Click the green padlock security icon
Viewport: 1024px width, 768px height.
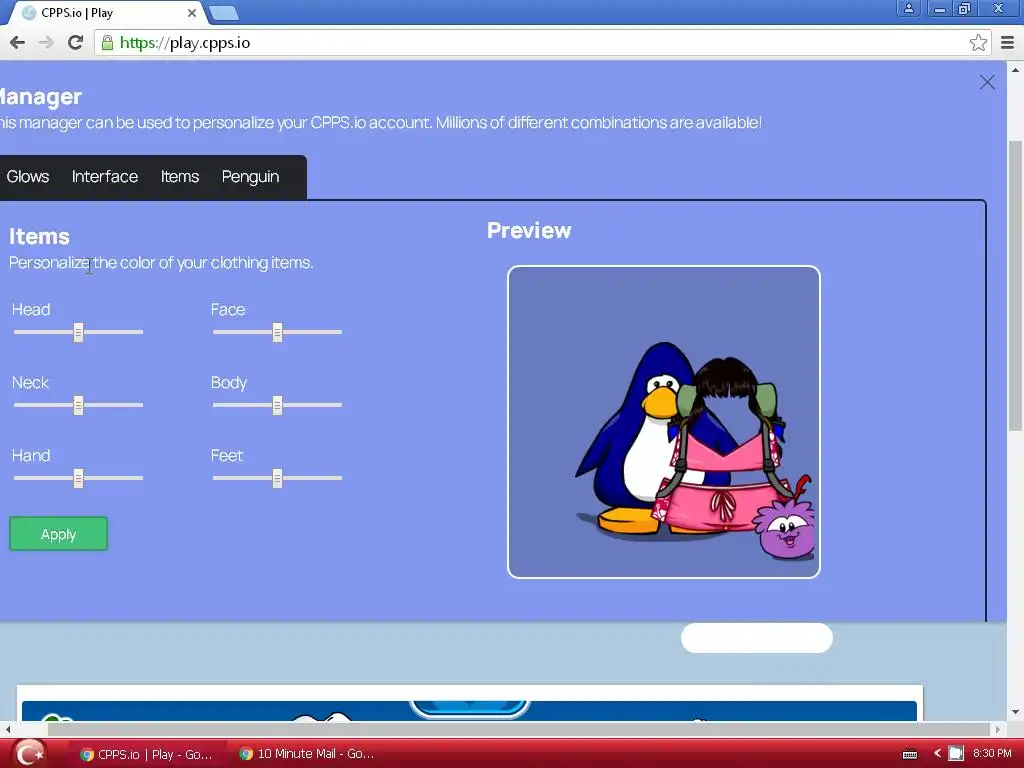tap(107, 43)
